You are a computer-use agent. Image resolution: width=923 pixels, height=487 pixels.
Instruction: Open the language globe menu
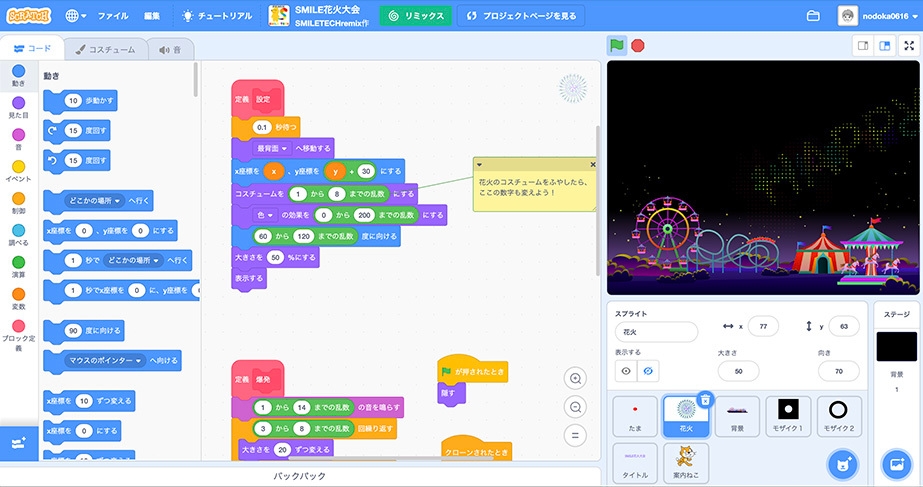tap(76, 16)
